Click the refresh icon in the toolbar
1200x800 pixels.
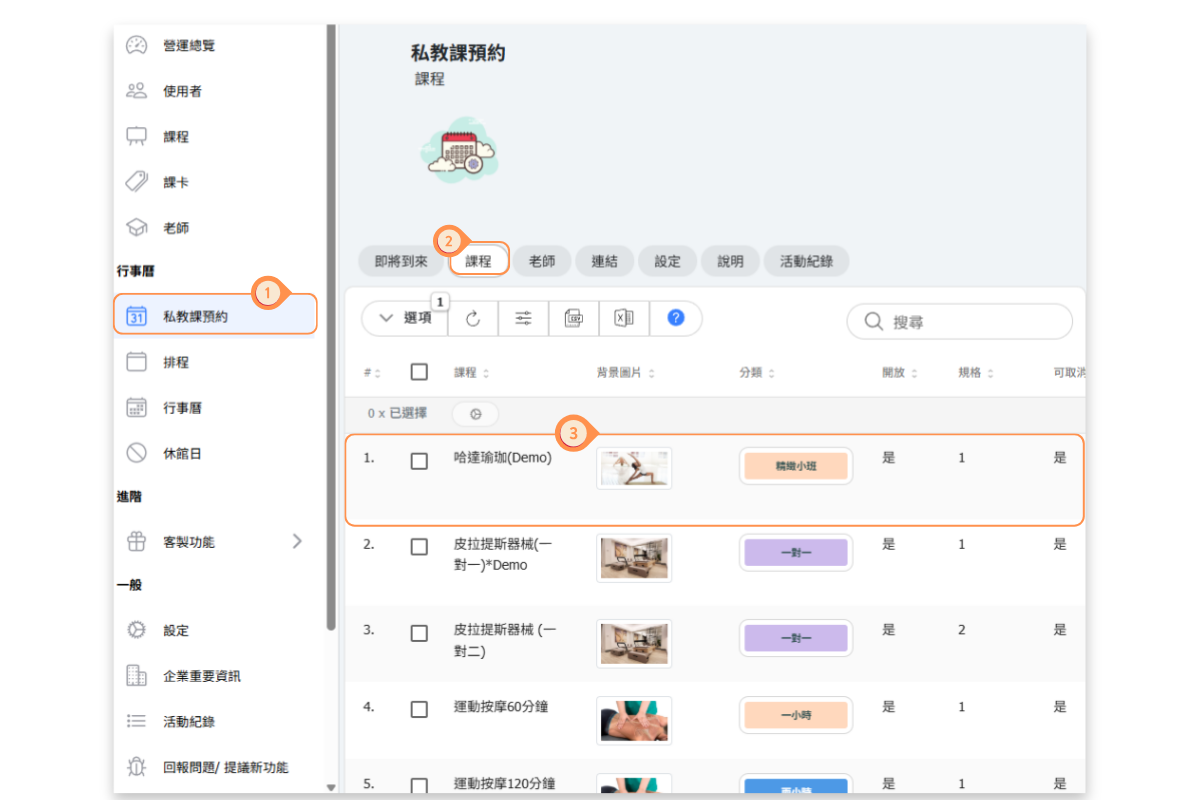pos(473,318)
